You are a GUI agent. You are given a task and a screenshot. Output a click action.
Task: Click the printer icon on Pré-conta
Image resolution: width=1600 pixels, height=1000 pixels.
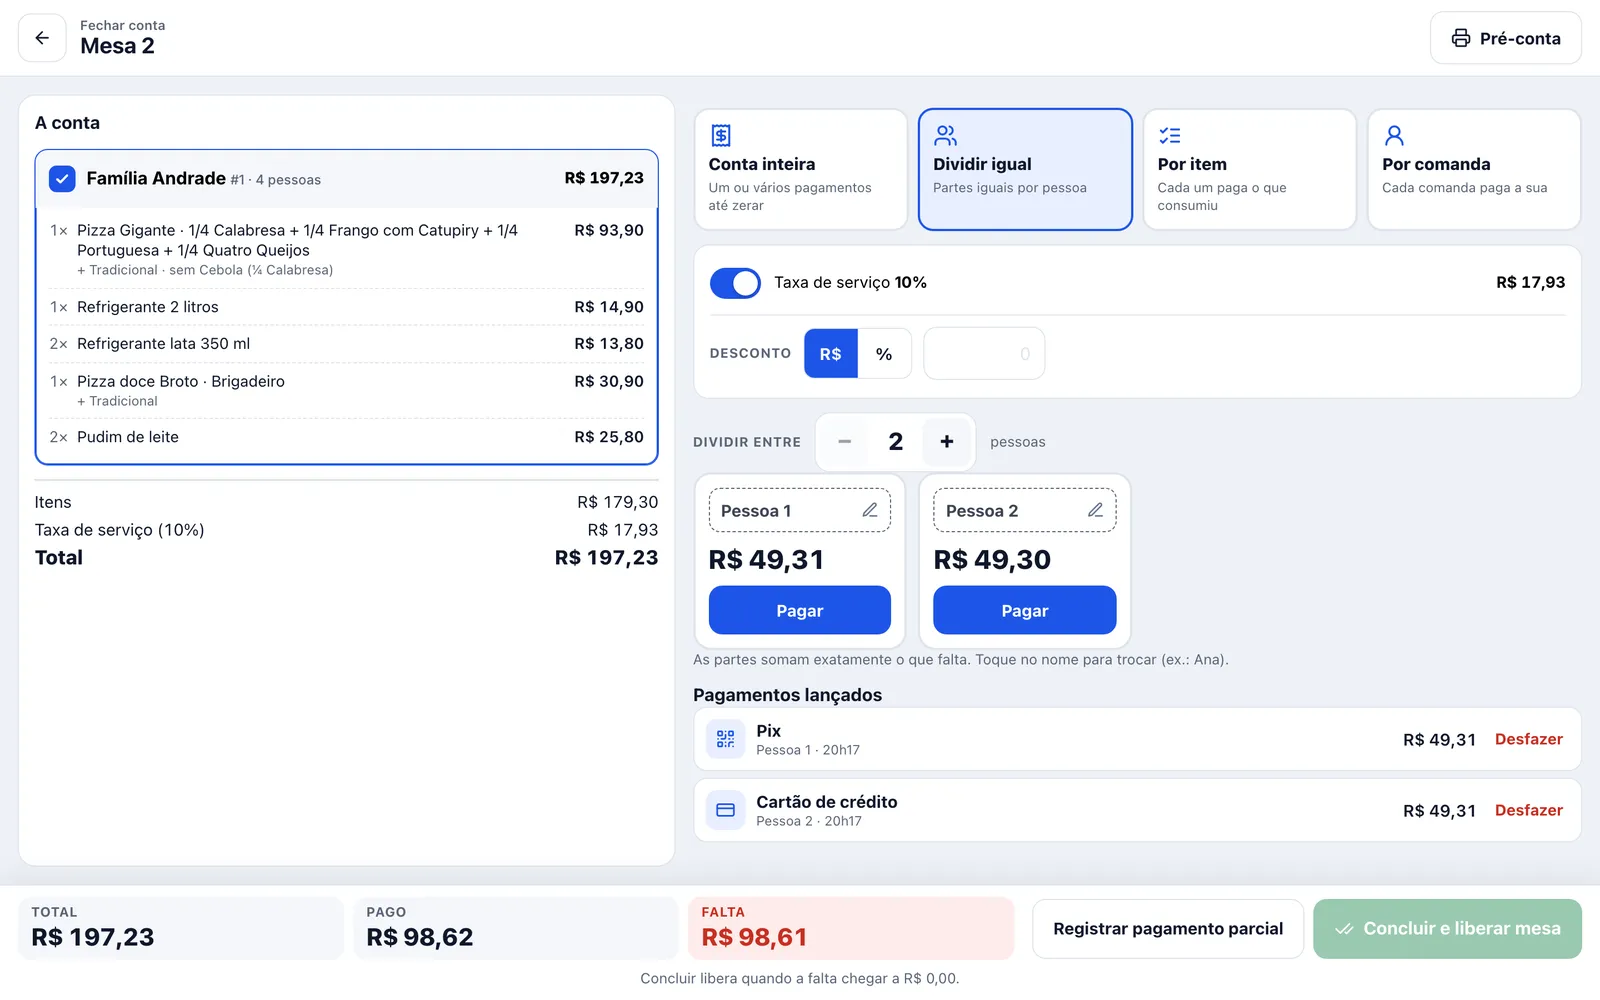click(1461, 38)
